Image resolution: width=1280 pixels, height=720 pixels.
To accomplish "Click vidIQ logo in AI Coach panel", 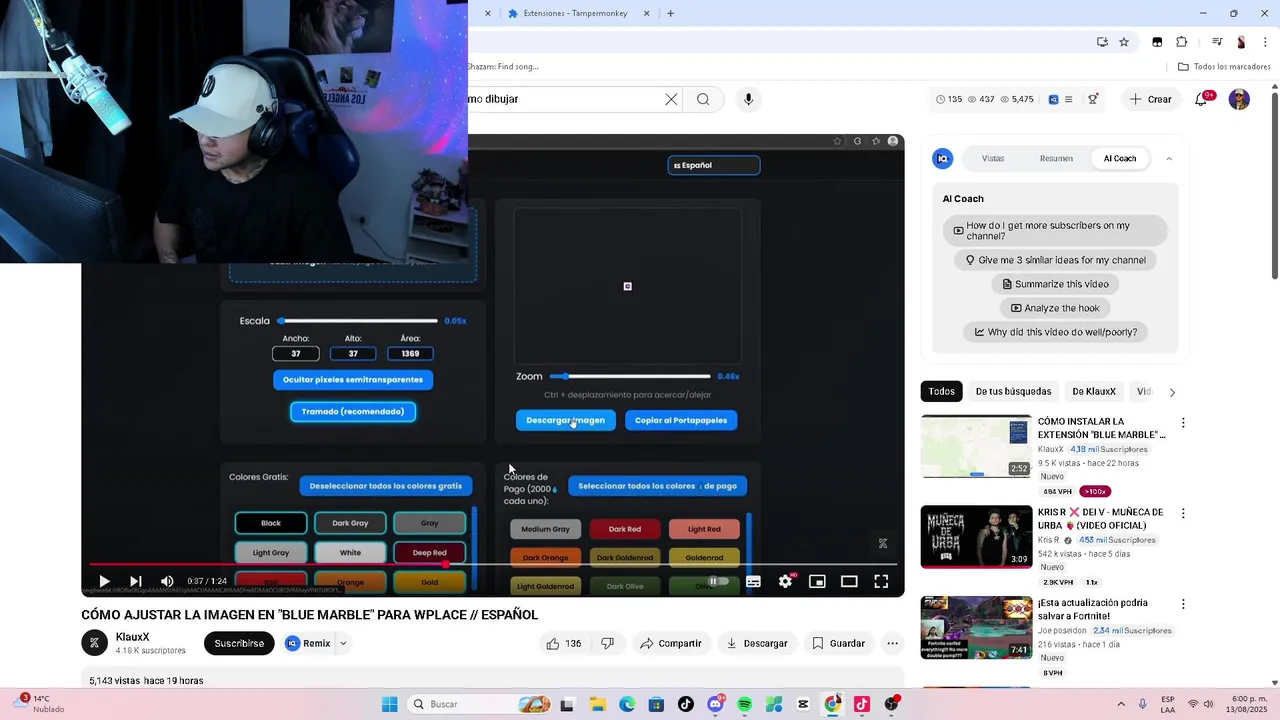I will (942, 158).
